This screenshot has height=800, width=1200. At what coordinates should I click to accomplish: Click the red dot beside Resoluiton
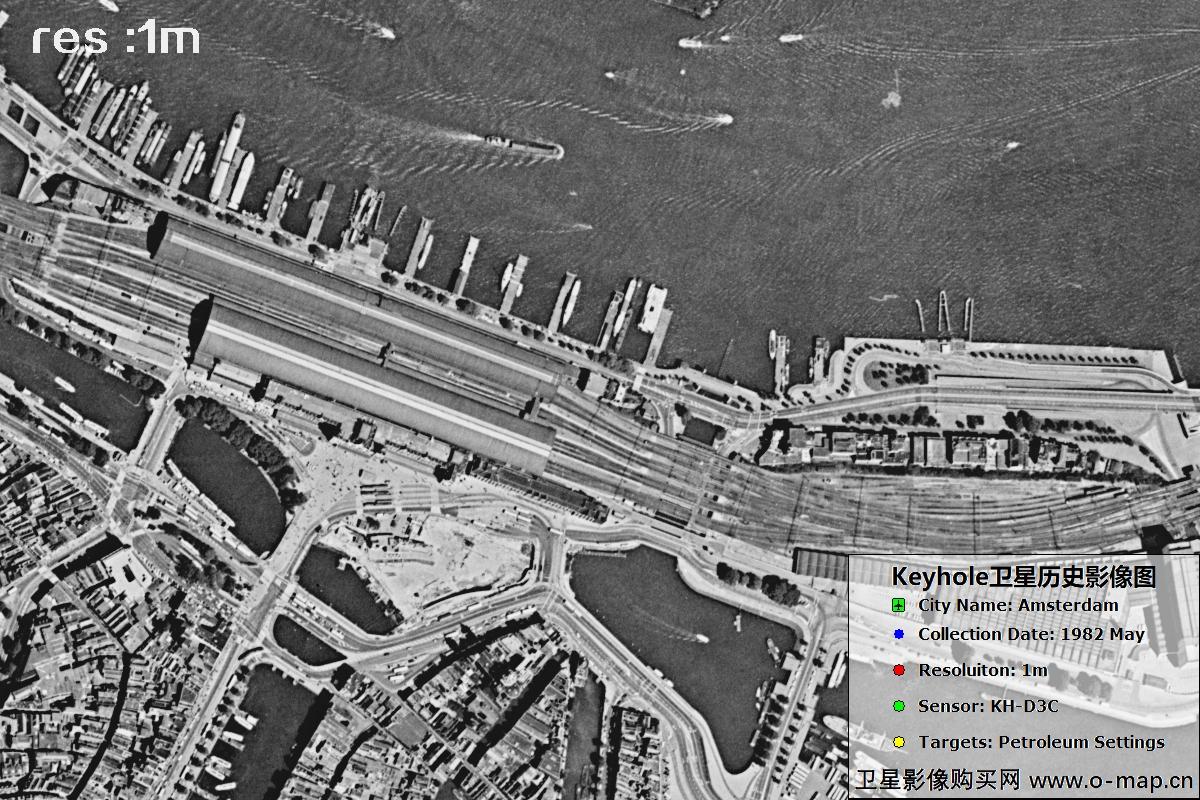tap(898, 670)
